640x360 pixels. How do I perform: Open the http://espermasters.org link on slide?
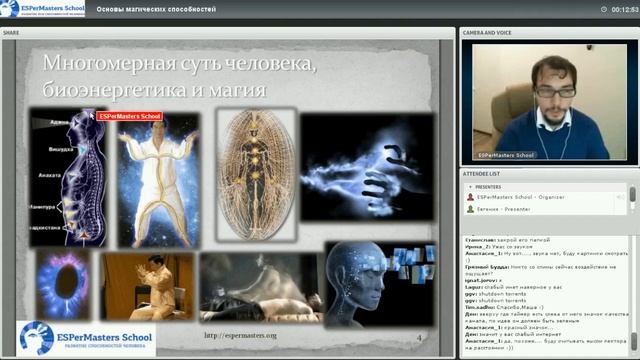coord(240,336)
